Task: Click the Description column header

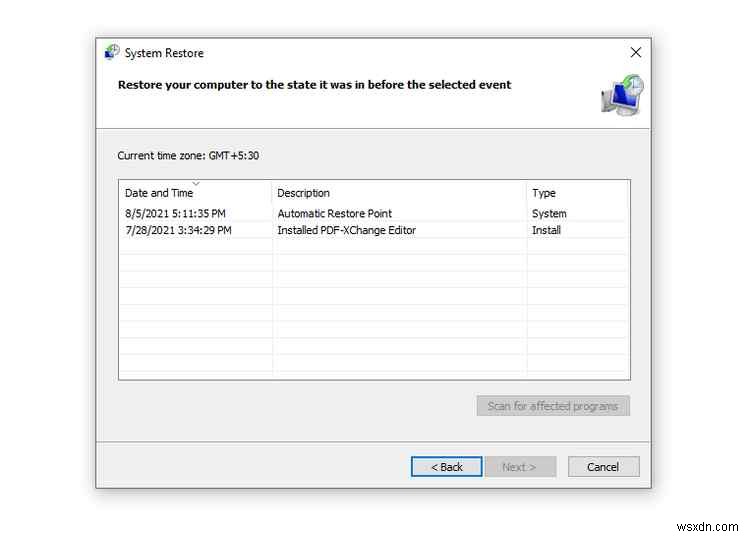Action: tap(399, 193)
